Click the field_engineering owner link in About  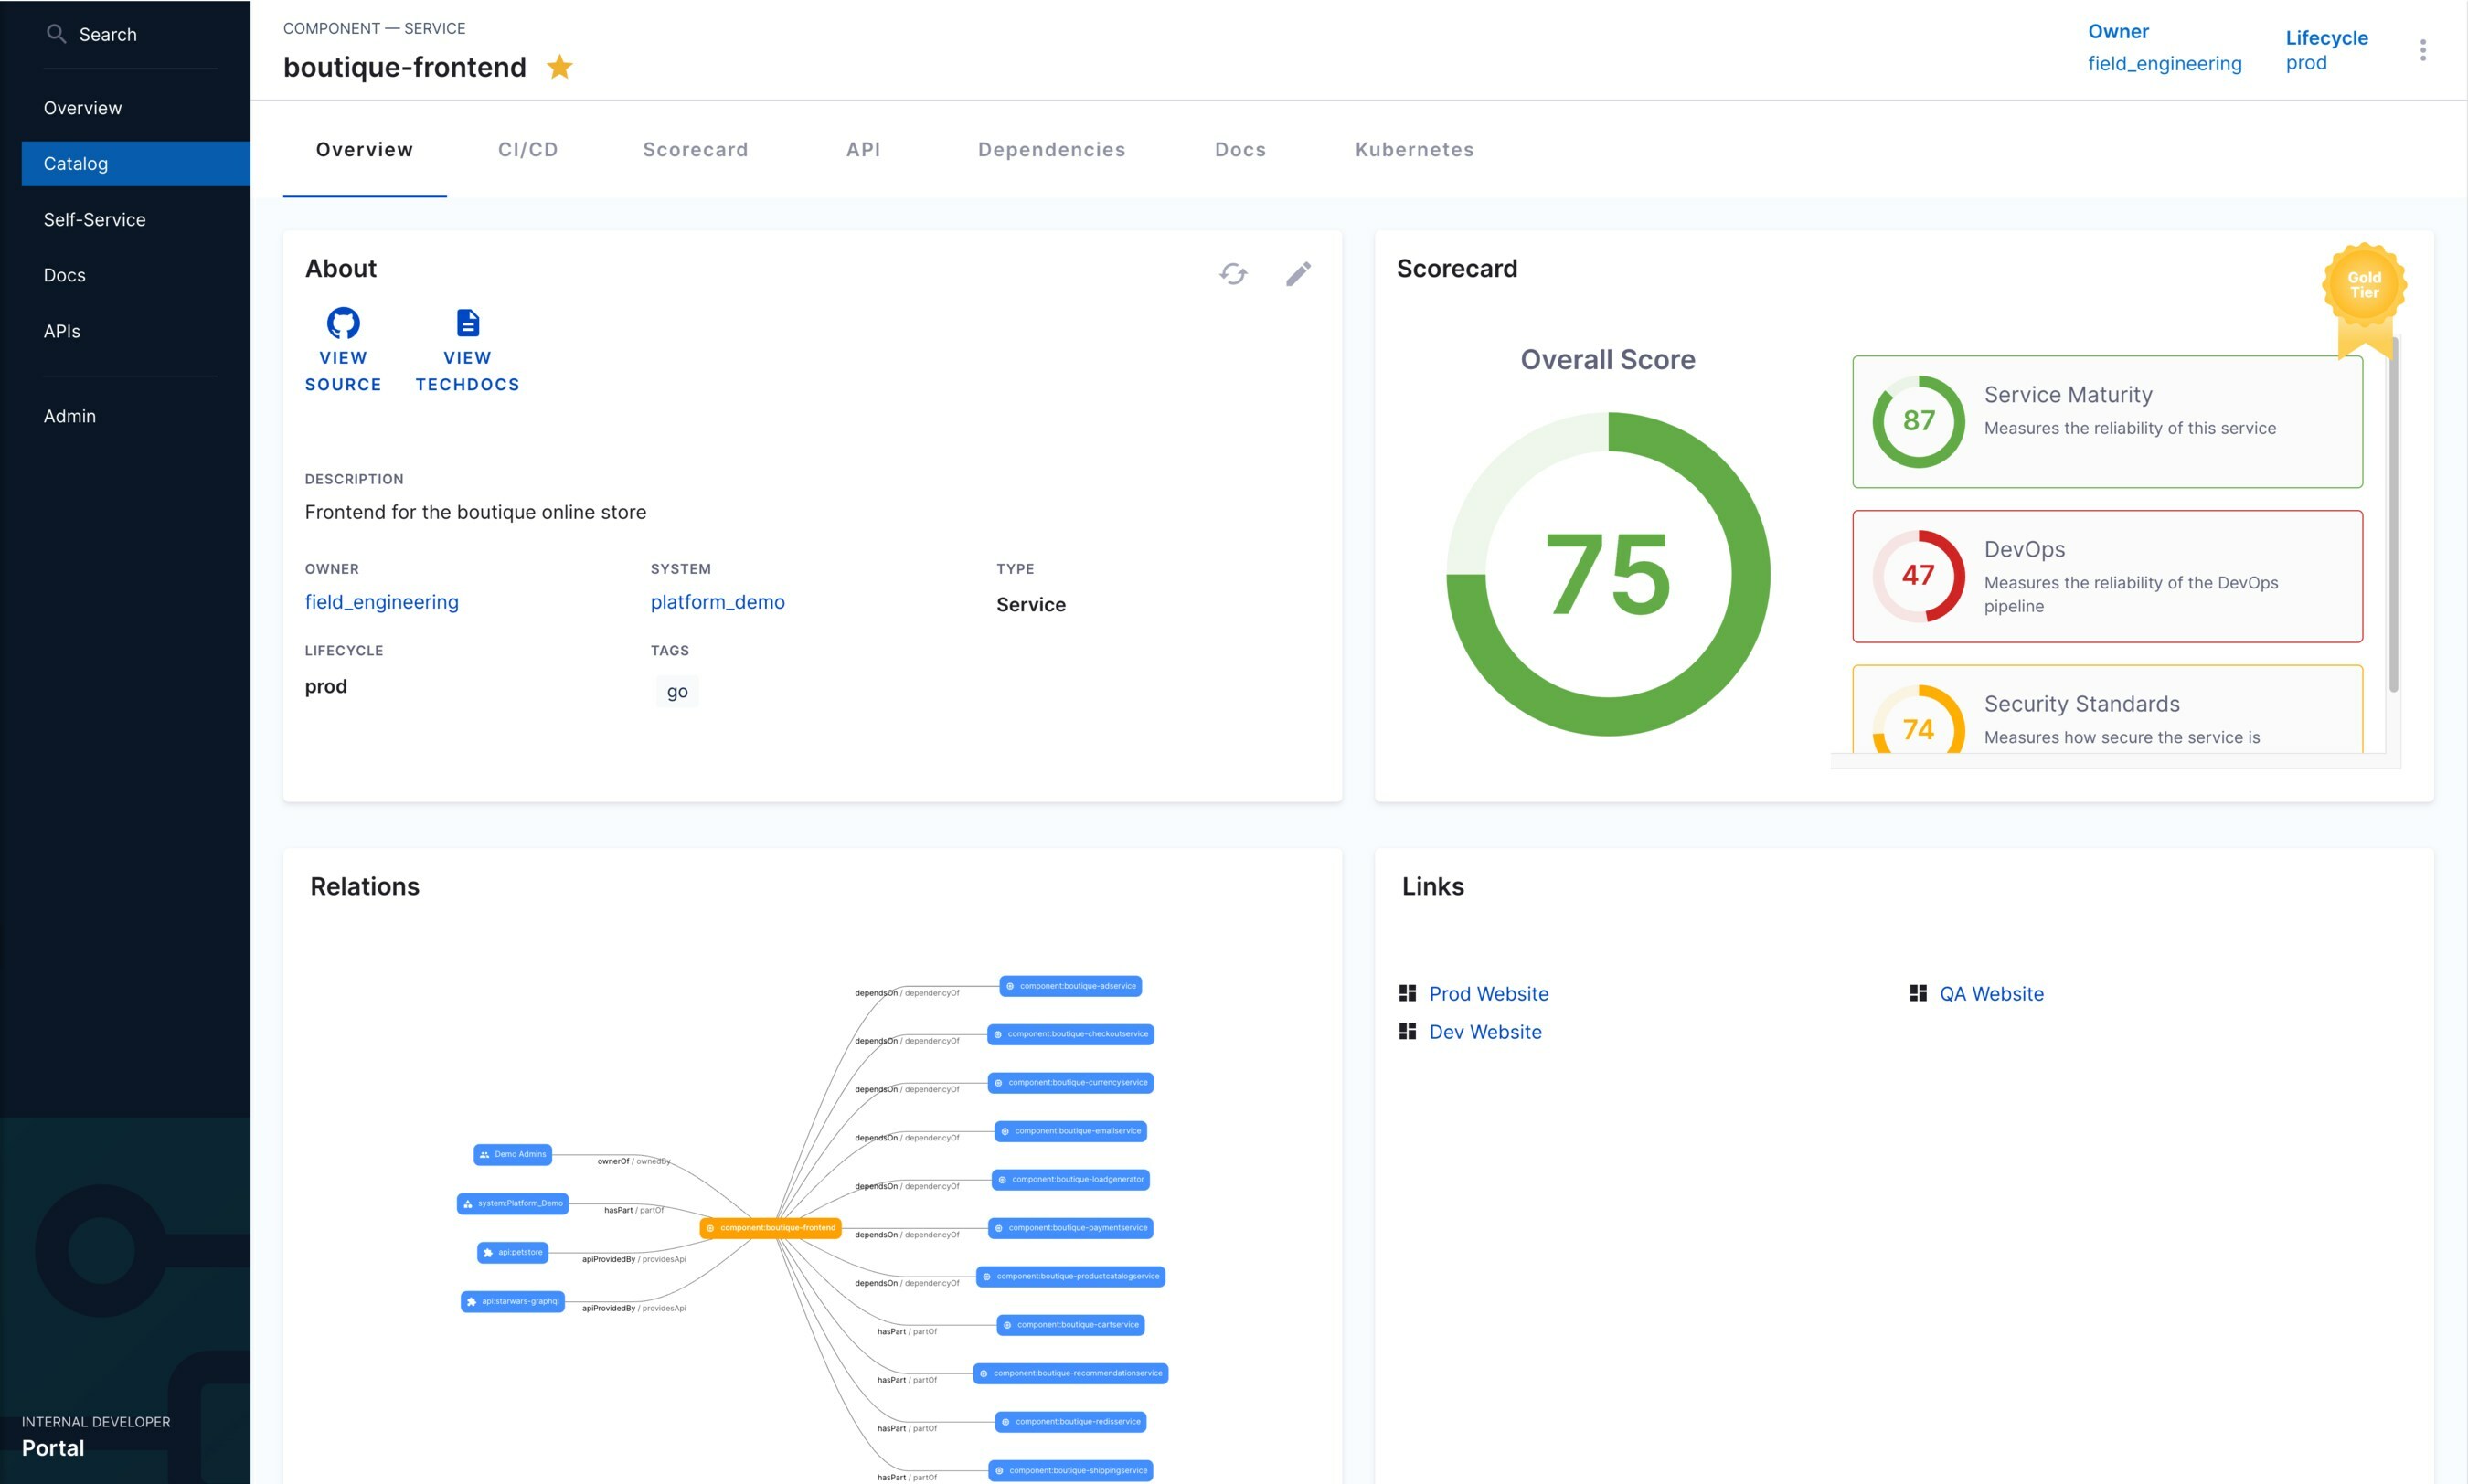pyautogui.click(x=381, y=602)
